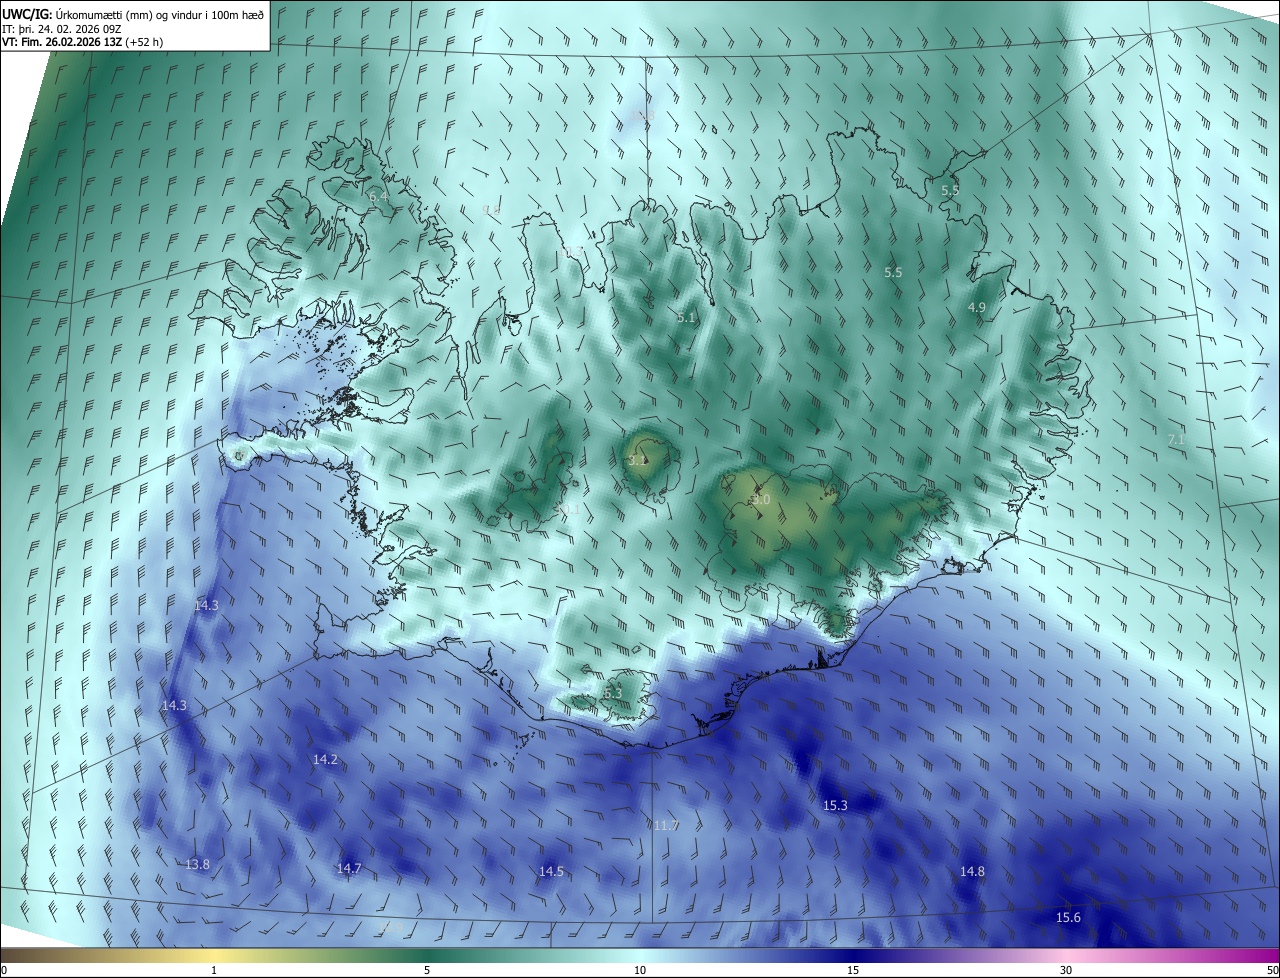Click the 5.3 value on the south-coast glacier
The width and height of the screenshot is (1280, 978).
(613, 693)
